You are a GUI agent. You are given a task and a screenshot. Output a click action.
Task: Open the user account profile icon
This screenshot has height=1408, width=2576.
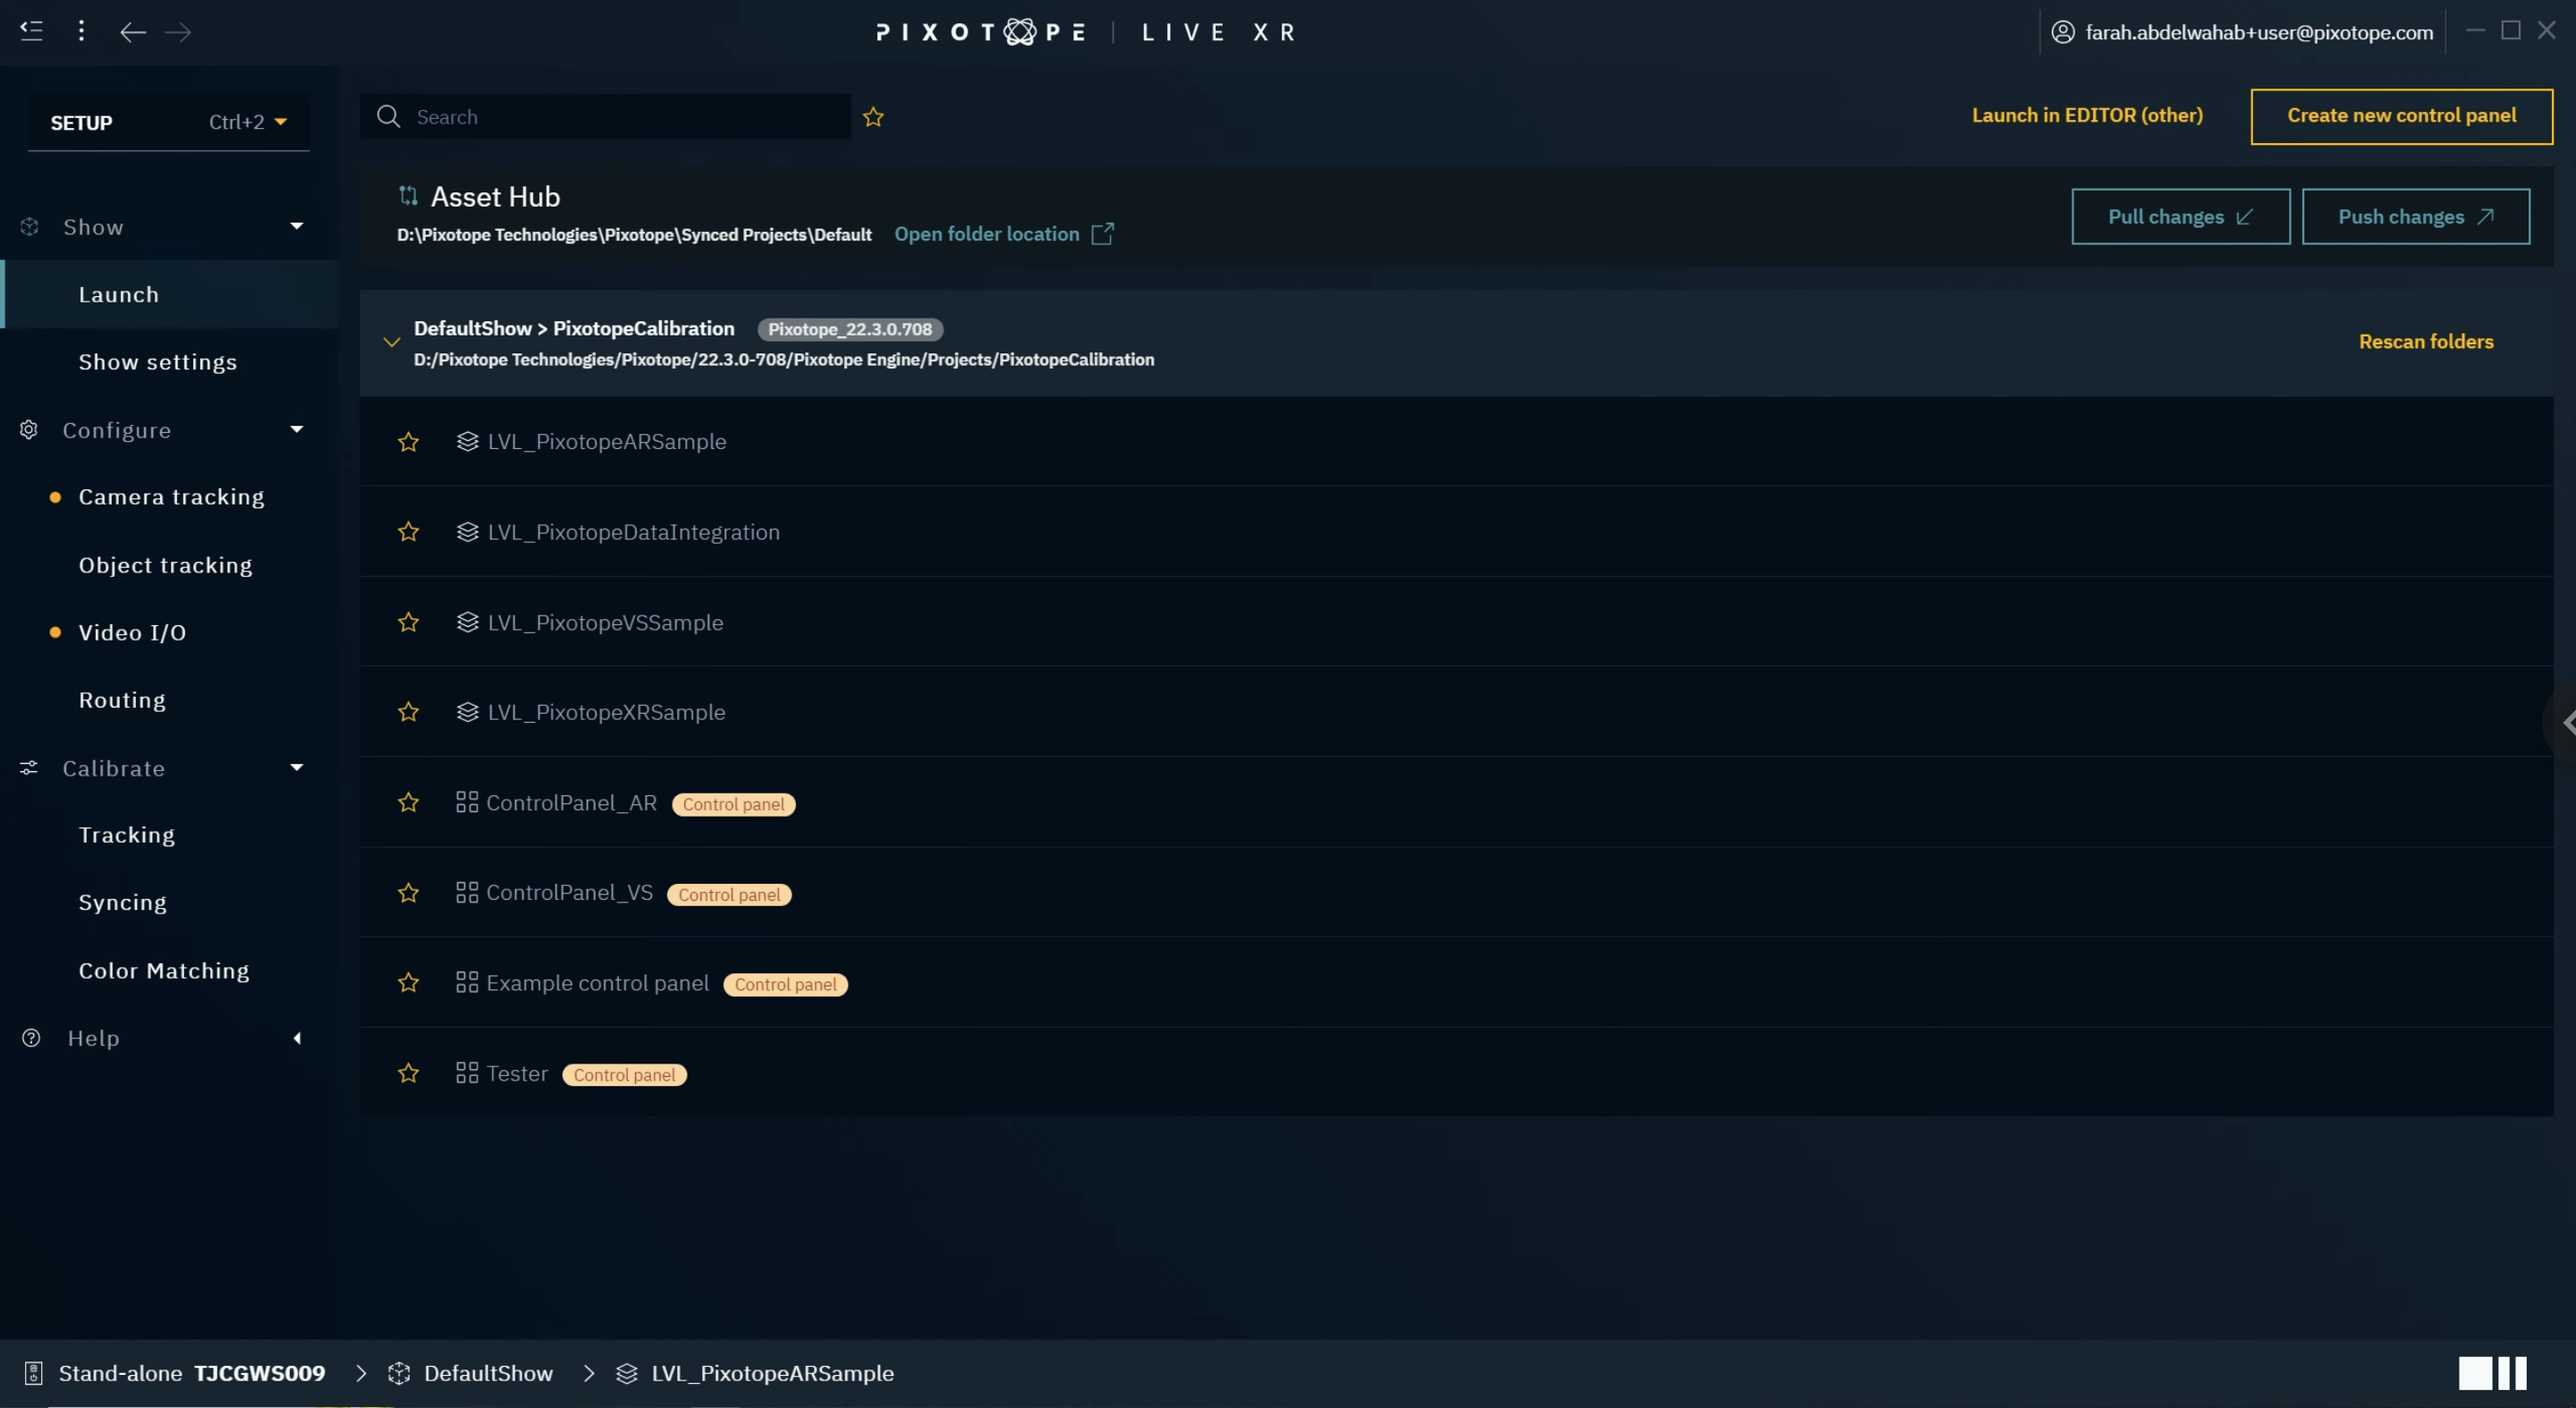pyautogui.click(x=2062, y=32)
